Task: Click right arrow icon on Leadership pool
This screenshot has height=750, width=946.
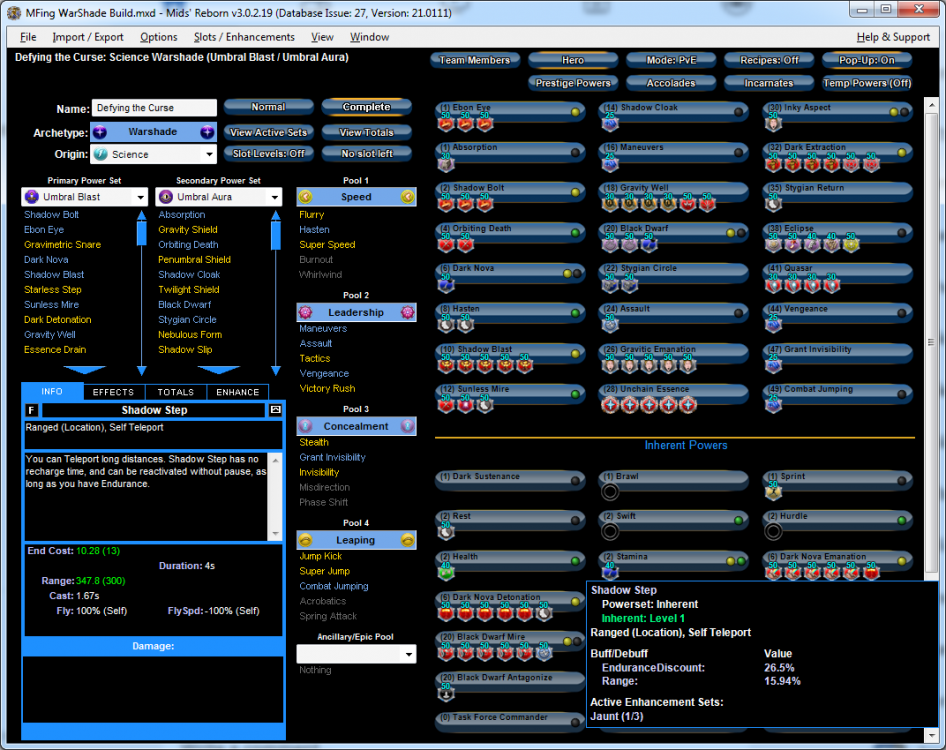Action: (407, 312)
